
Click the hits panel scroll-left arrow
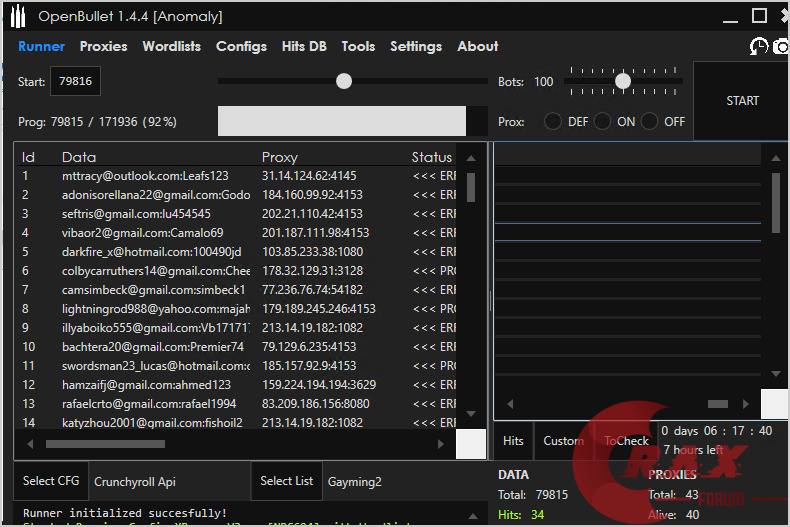click(510, 404)
